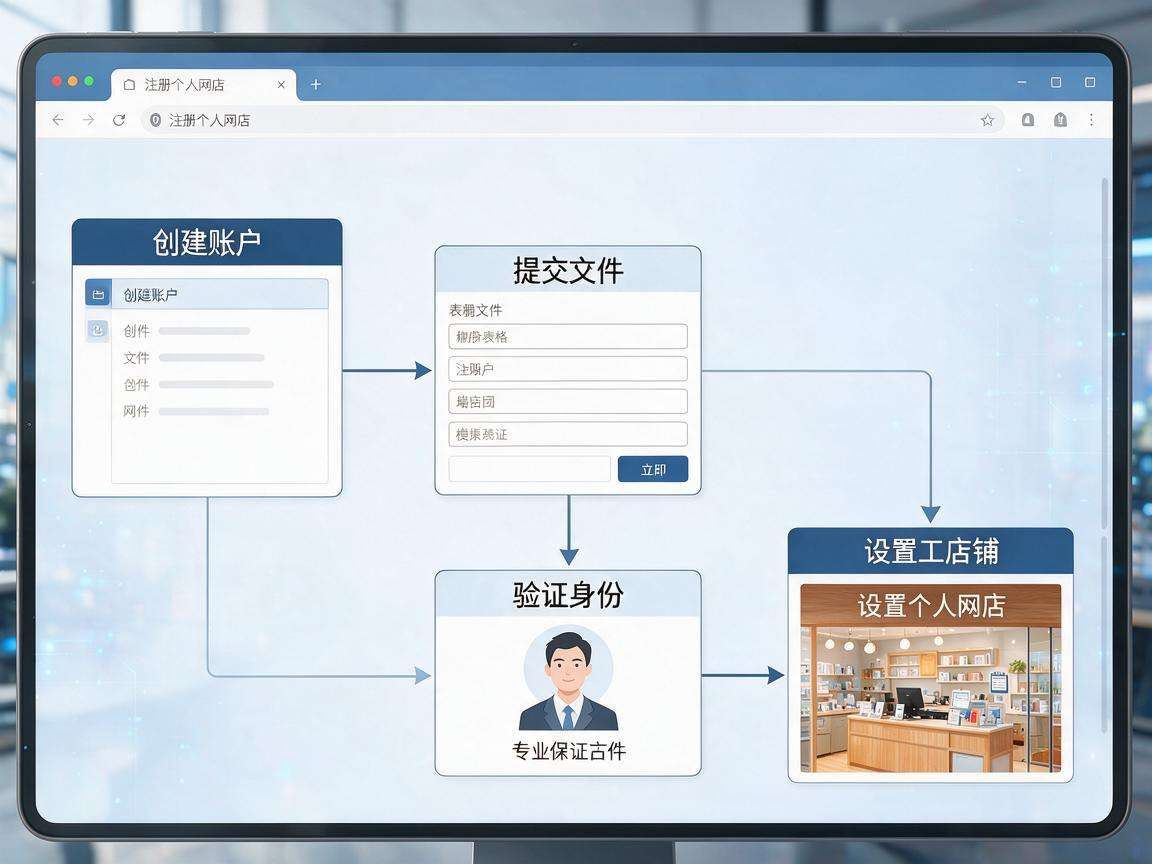Go back with the browser back arrow

coord(58,120)
